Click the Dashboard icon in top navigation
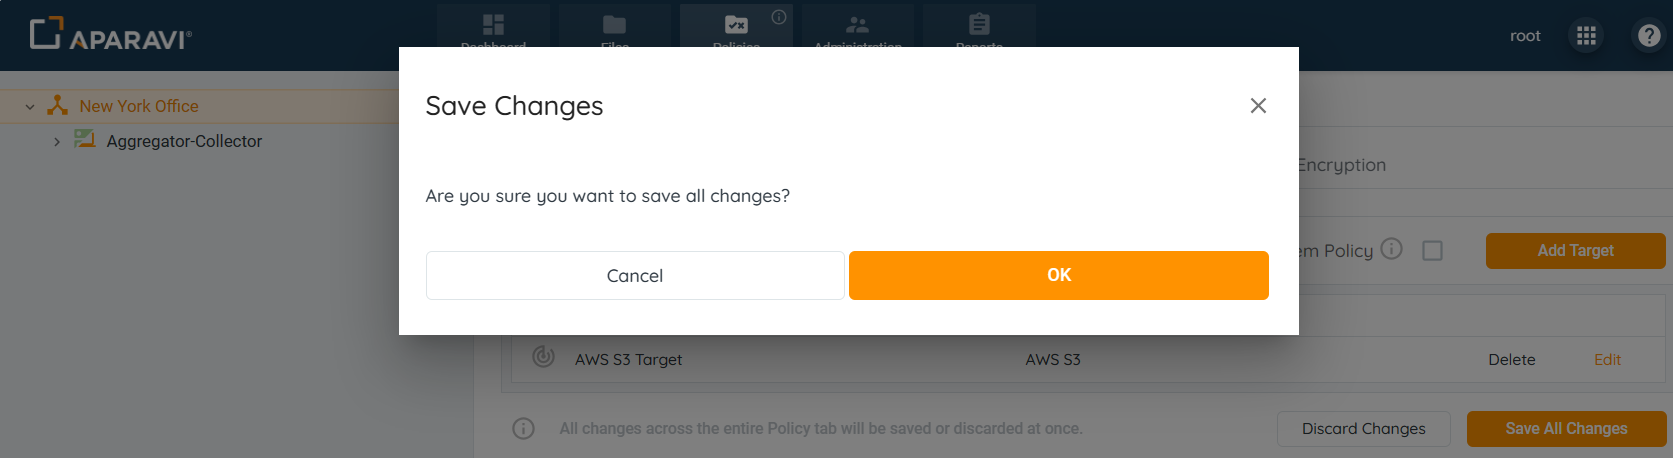Viewport: 1673px width, 458px height. [493, 25]
